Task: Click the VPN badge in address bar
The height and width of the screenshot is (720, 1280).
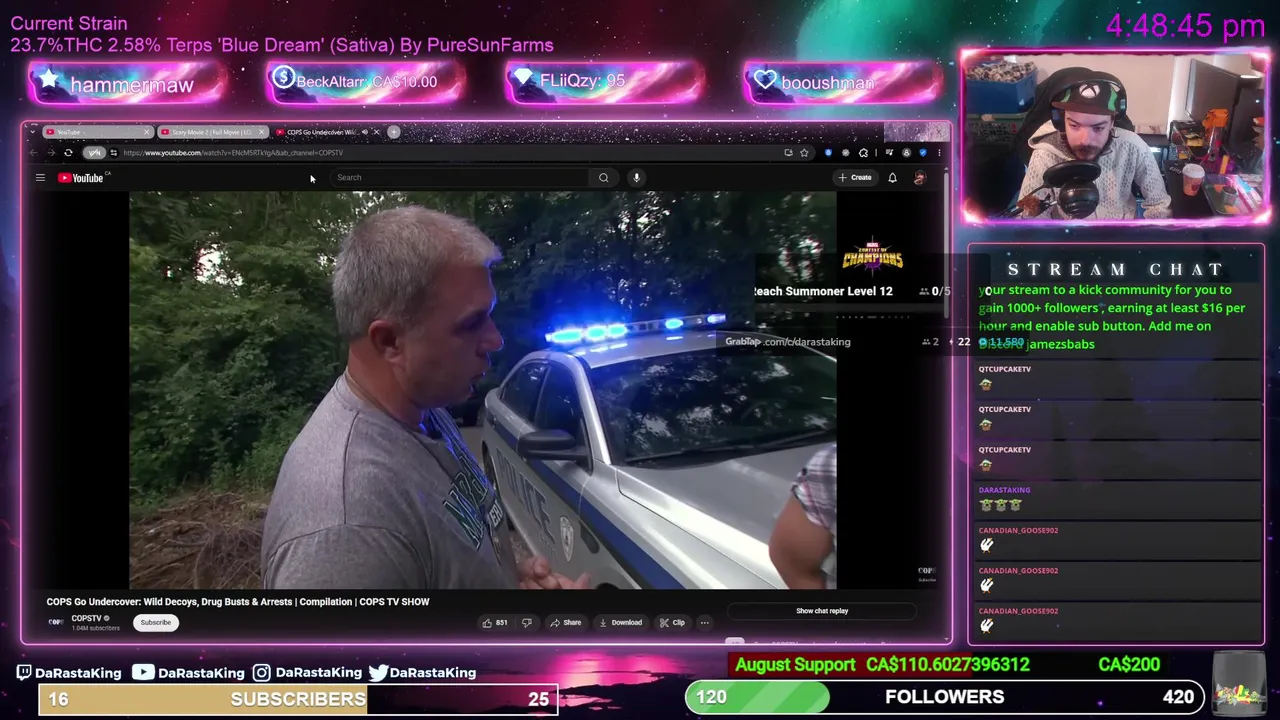Action: pyautogui.click(x=94, y=153)
